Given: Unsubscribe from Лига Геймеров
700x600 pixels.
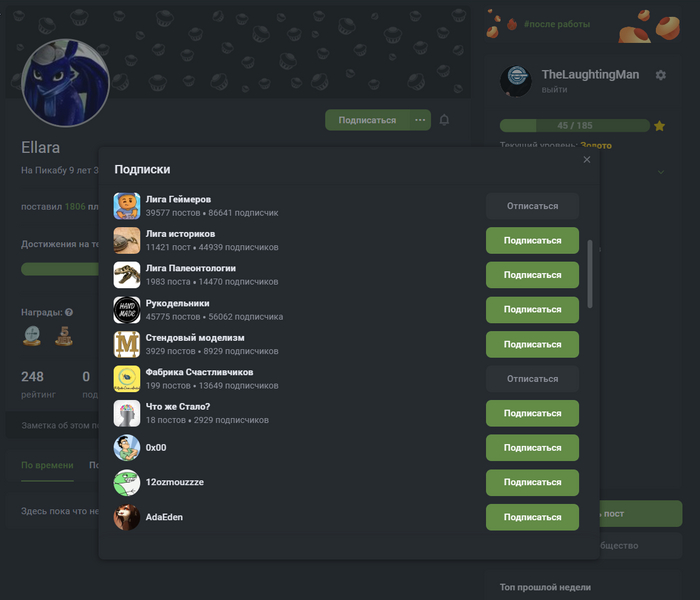Looking at the screenshot, I should tap(532, 206).
